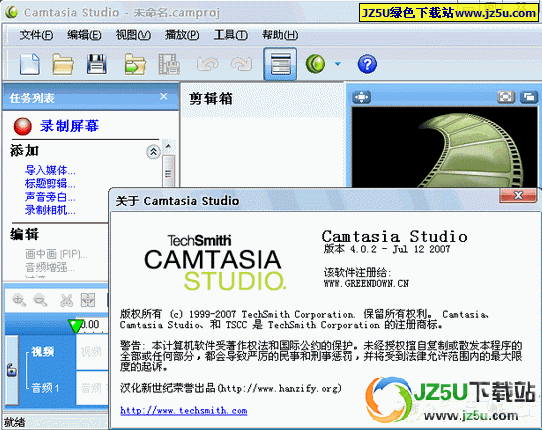Close the 任务列表 panel
Screen dimensions: 542x430
point(163,96)
